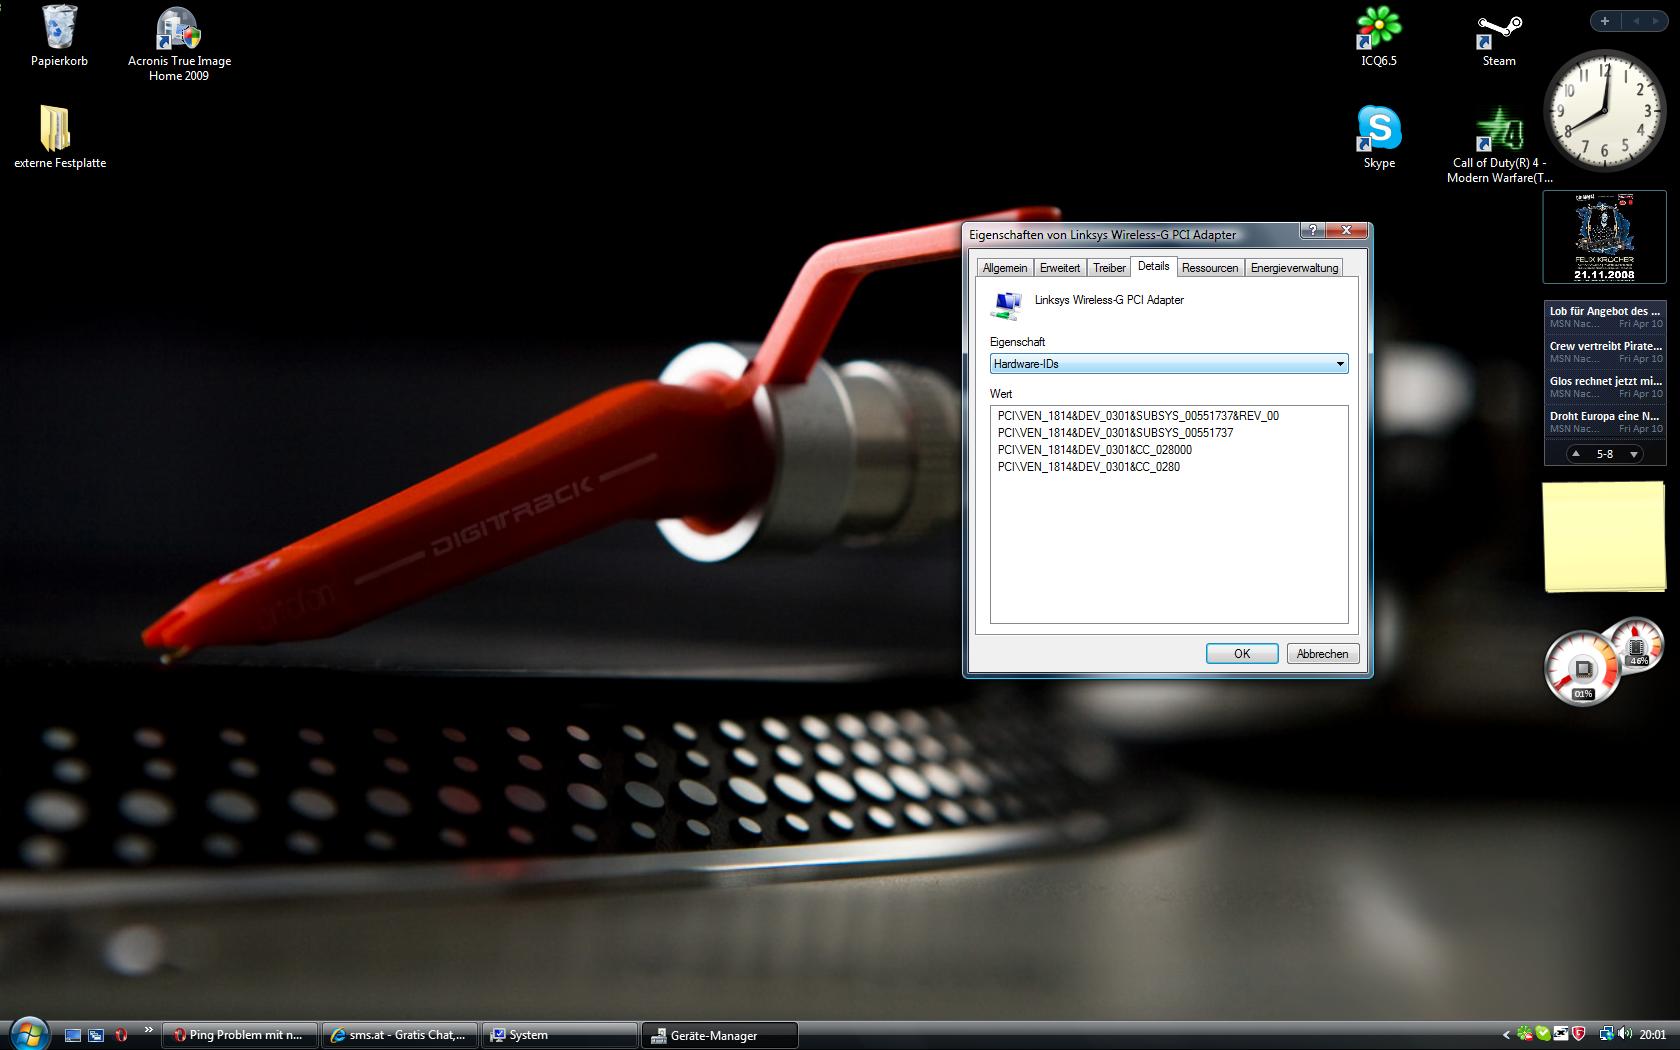This screenshot has width=1680, height=1050.
Task: Click the green checkmark Skype tray icon
Action: 1542,1035
